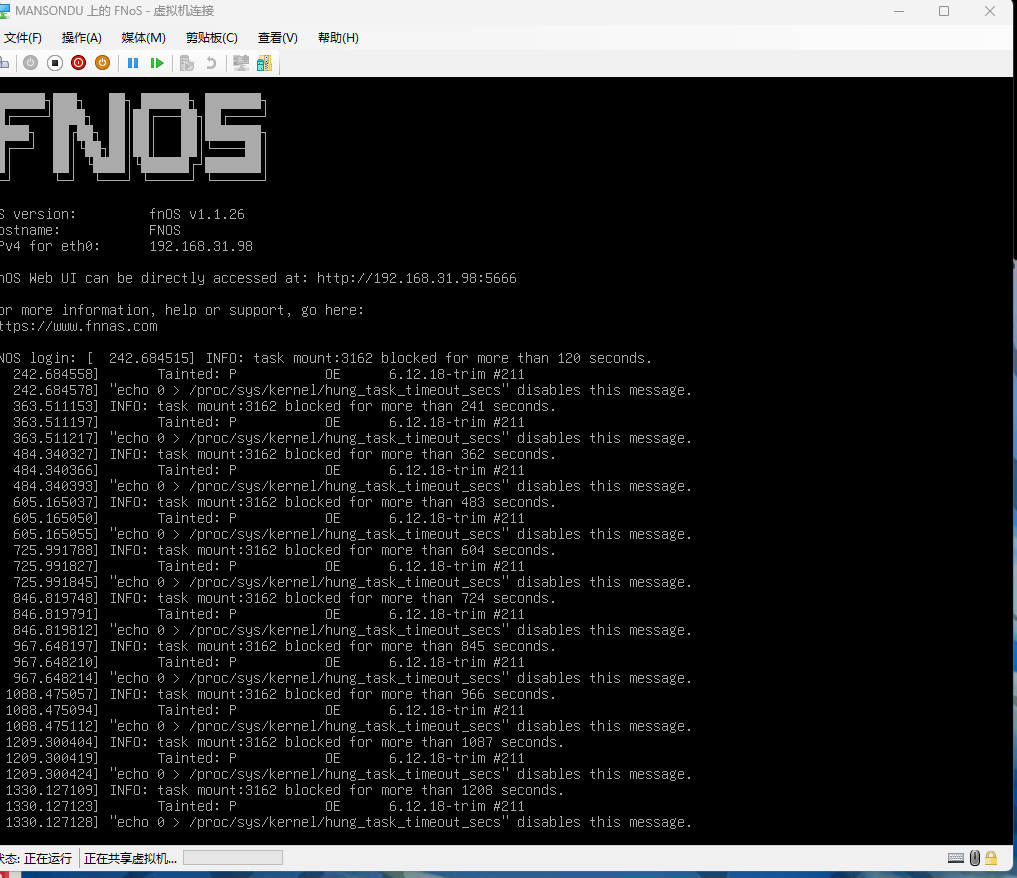The image size is (1017, 878).
Task: Click the FNOS ASCII art logo
Action: (x=133, y=136)
